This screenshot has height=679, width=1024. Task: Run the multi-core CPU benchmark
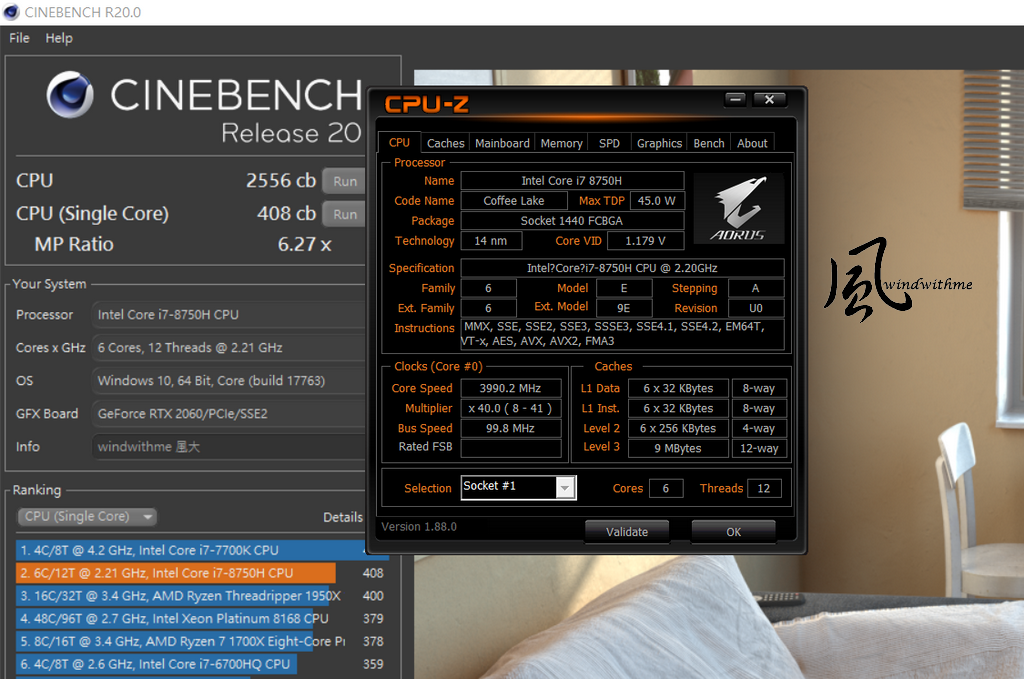[x=345, y=181]
